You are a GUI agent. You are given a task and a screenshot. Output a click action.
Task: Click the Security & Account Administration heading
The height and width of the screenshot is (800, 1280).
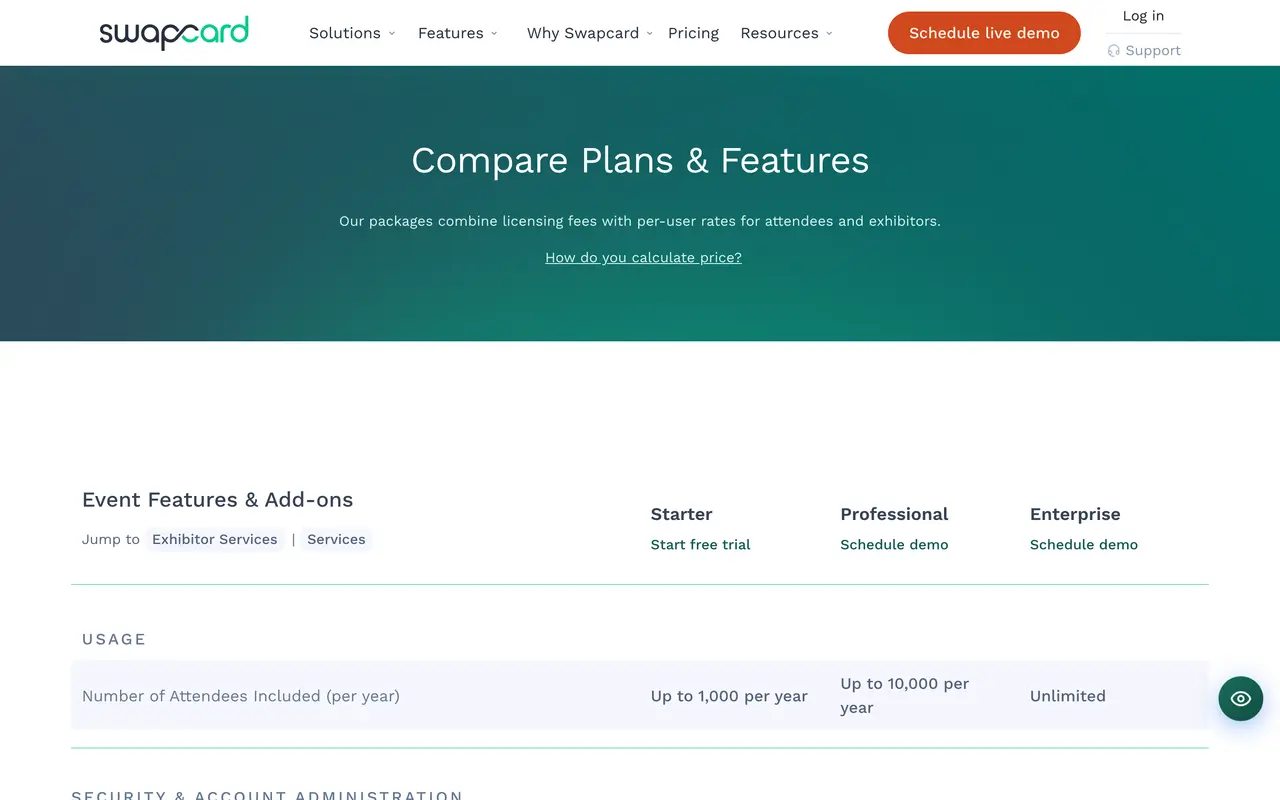[267, 795]
